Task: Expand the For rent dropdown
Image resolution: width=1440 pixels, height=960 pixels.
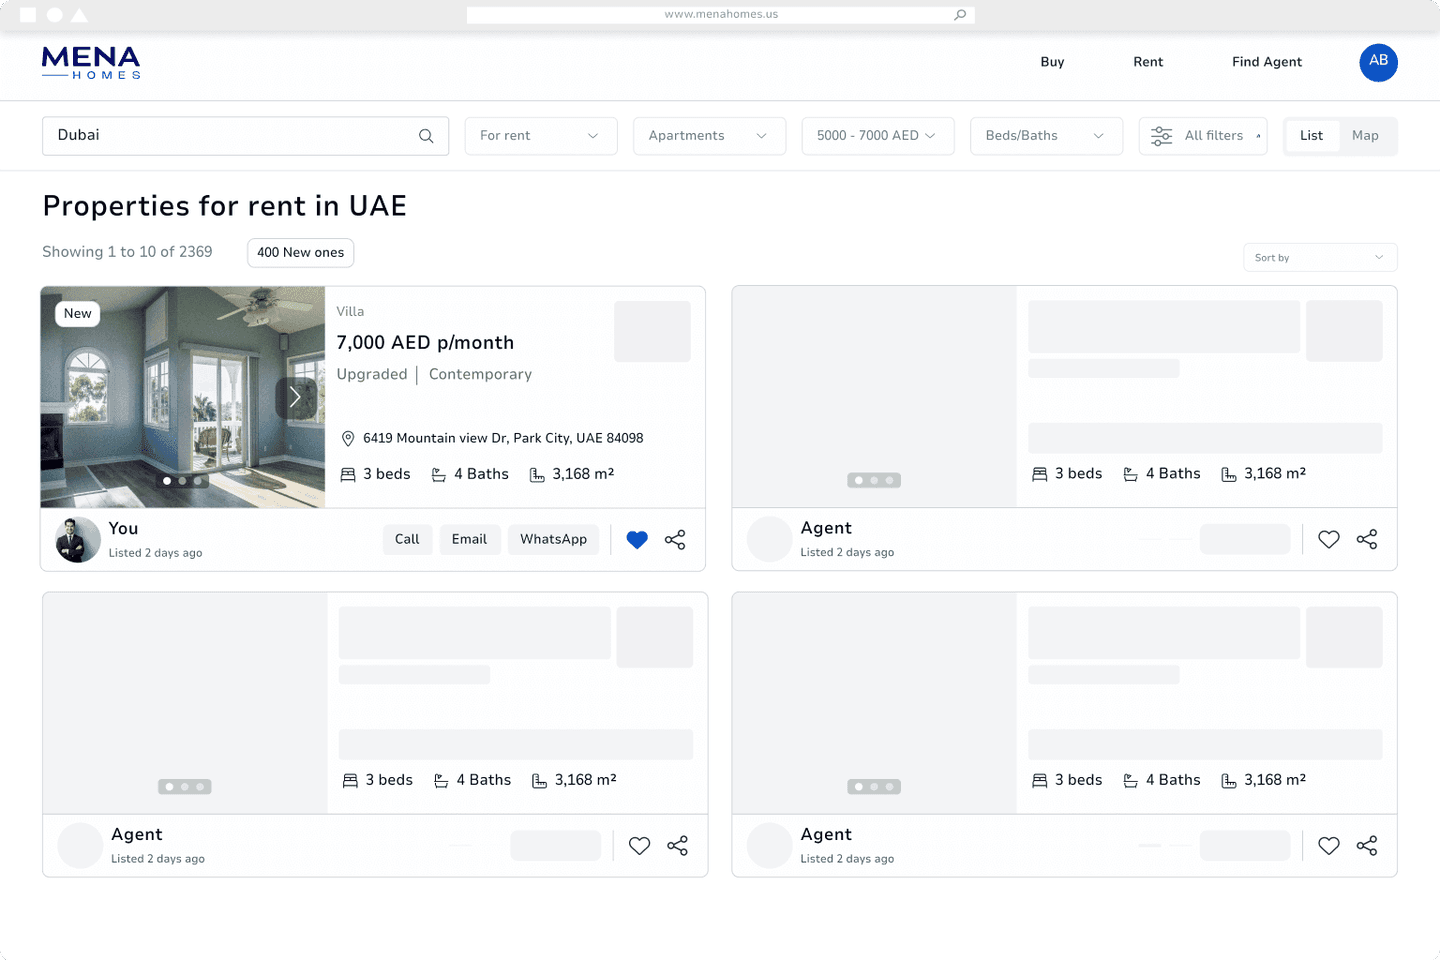Action: click(540, 136)
